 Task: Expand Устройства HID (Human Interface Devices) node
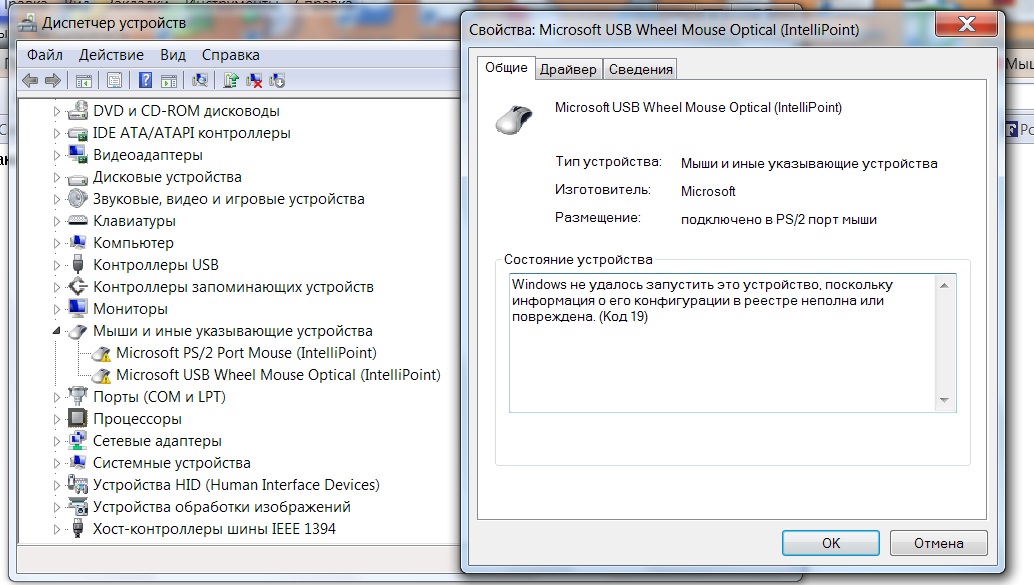coord(57,485)
